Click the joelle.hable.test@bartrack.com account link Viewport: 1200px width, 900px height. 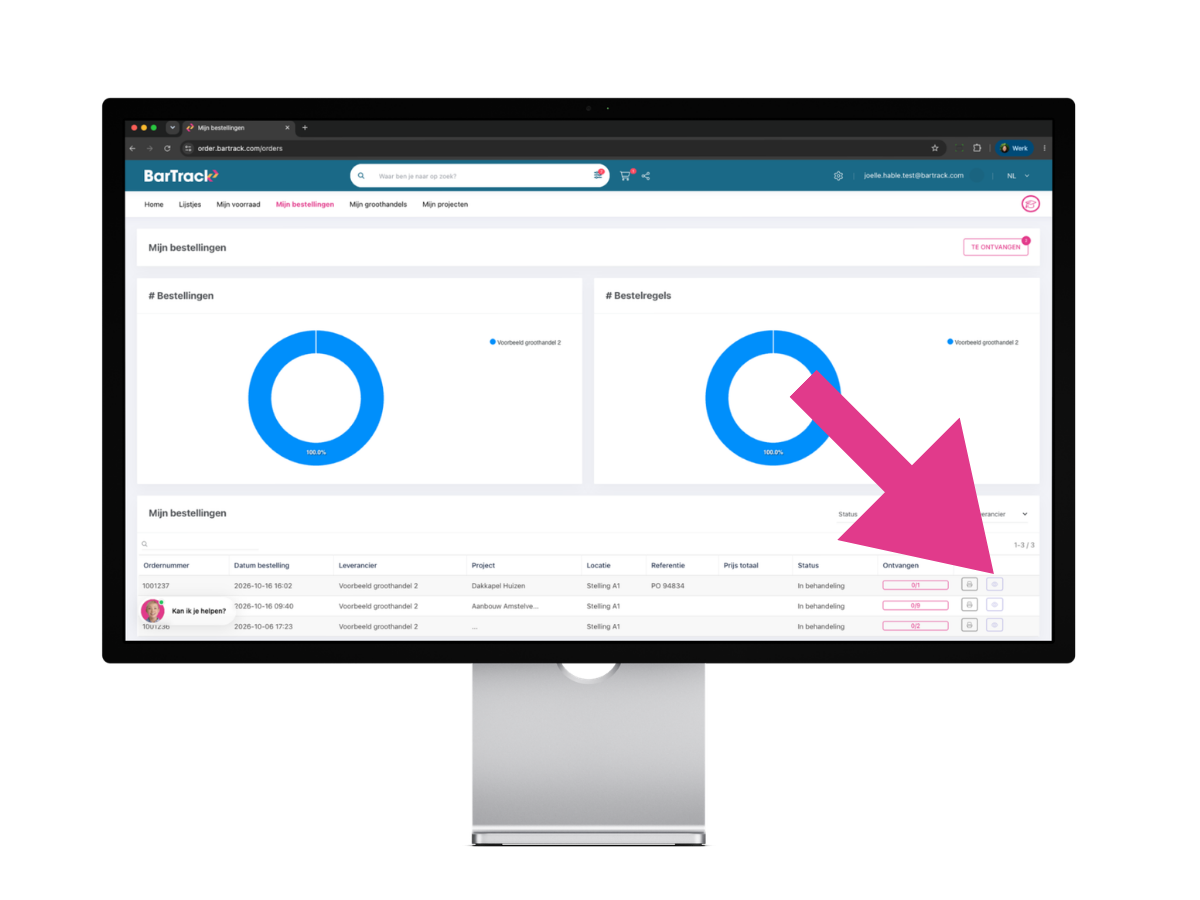pyautogui.click(x=914, y=176)
